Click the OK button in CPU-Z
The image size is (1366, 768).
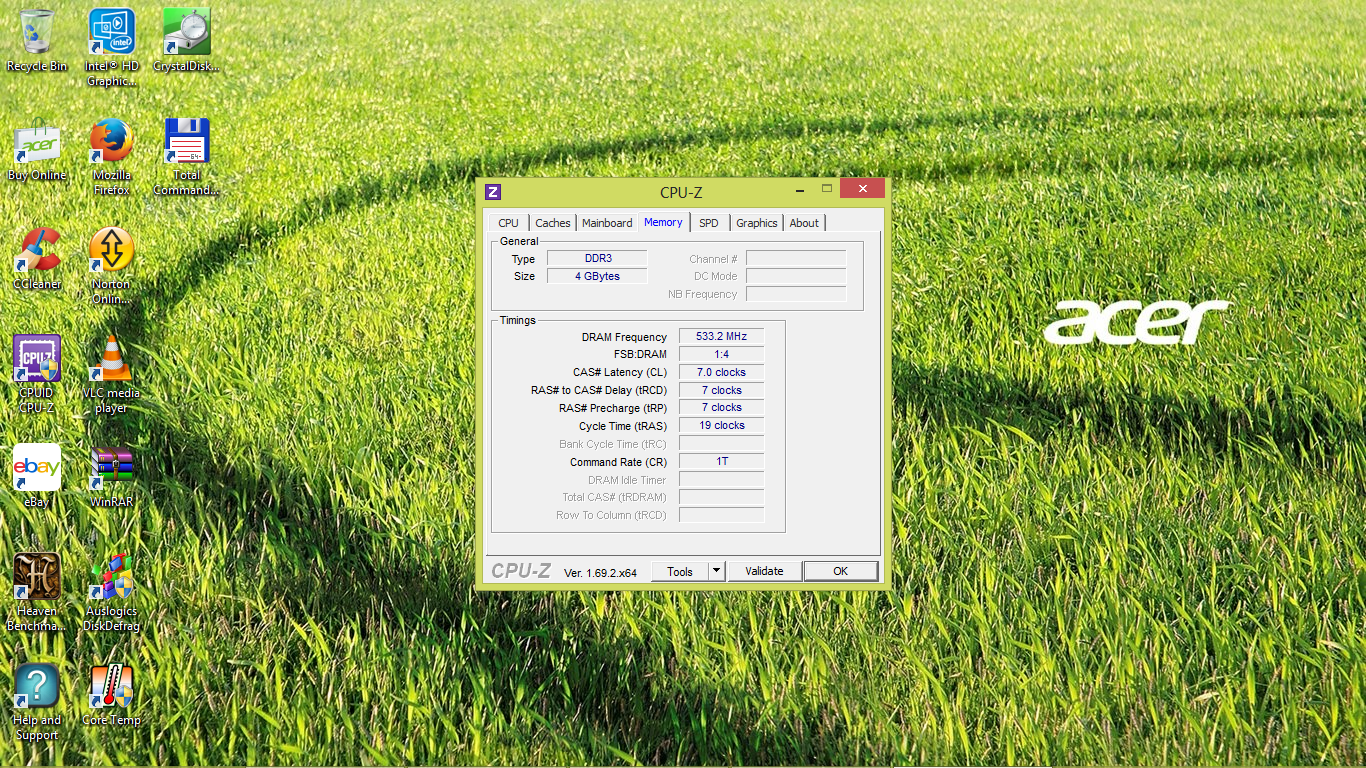pos(840,571)
